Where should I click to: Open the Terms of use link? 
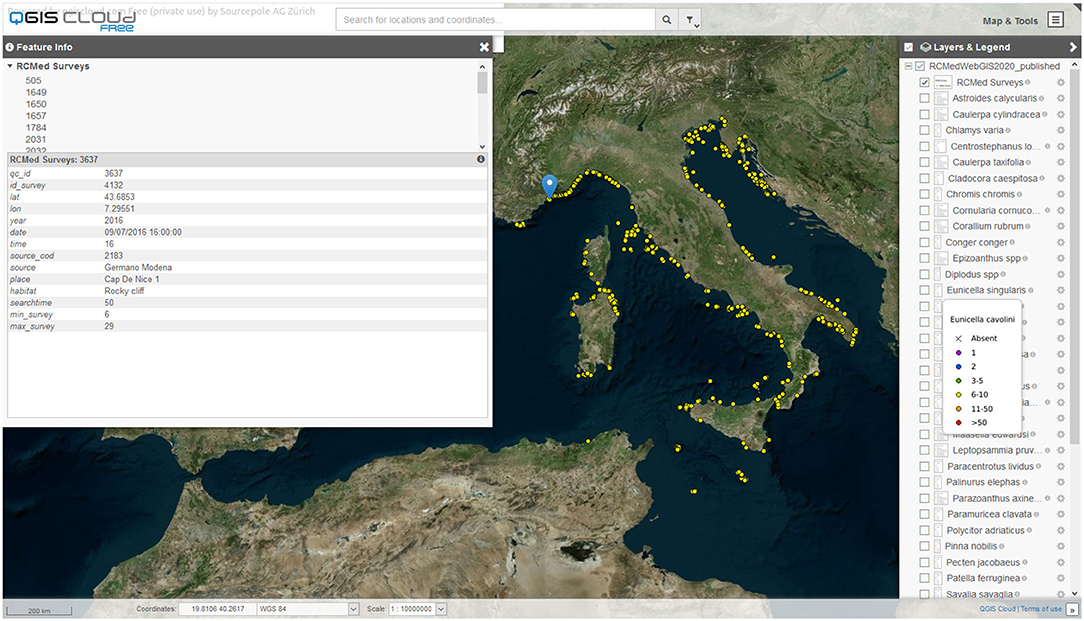[1041, 609]
